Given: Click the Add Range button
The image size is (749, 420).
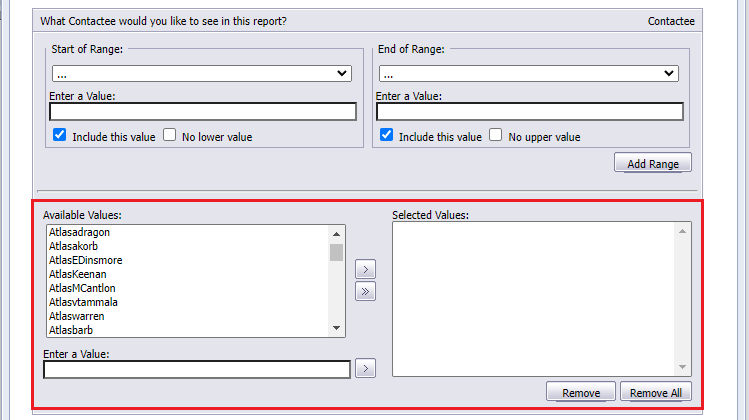Looking at the screenshot, I should [x=653, y=163].
